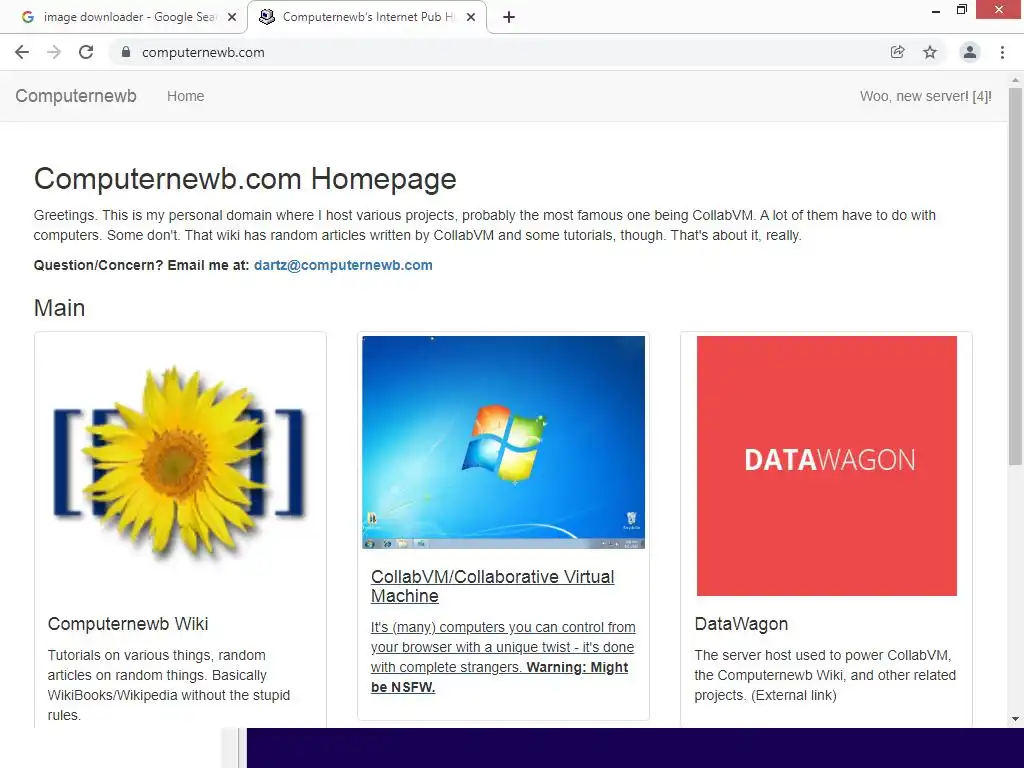Go back to the previous page
Screen dimensions: 1024x768
(x=22, y=52)
